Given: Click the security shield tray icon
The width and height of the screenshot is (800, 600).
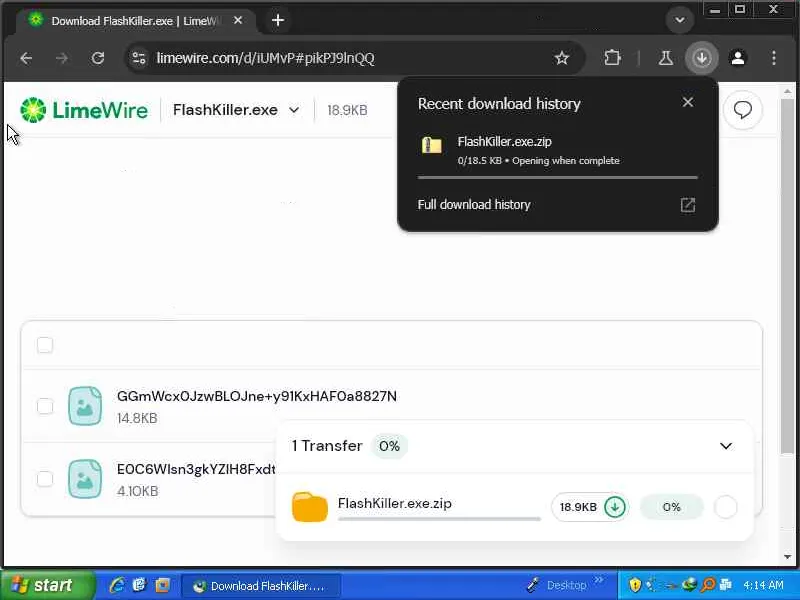Looking at the screenshot, I should click(635, 585).
